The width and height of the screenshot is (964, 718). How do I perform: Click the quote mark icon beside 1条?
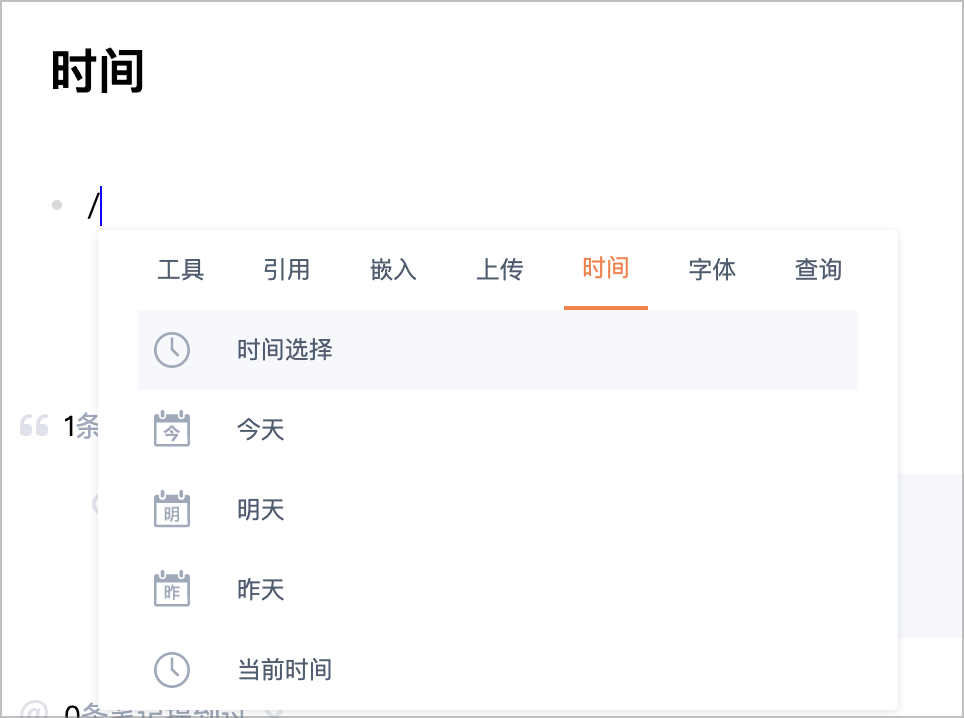click(x=34, y=427)
